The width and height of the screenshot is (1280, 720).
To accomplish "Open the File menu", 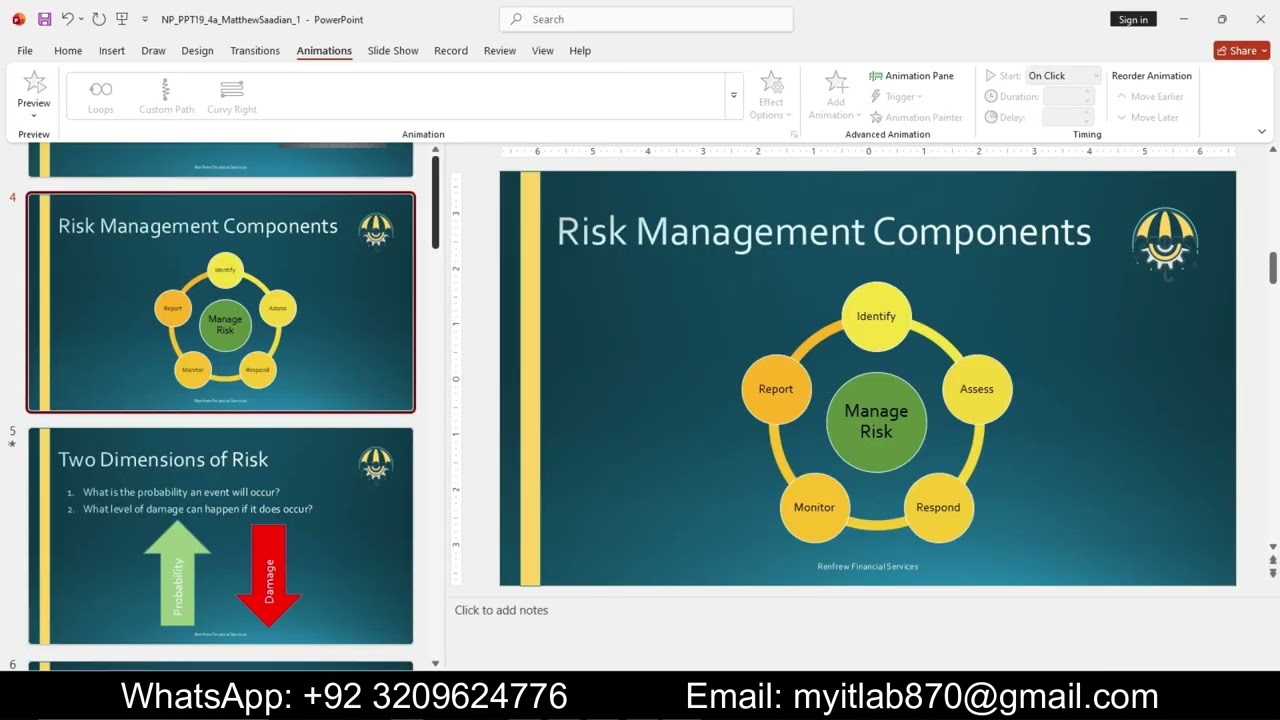I will tap(25, 50).
